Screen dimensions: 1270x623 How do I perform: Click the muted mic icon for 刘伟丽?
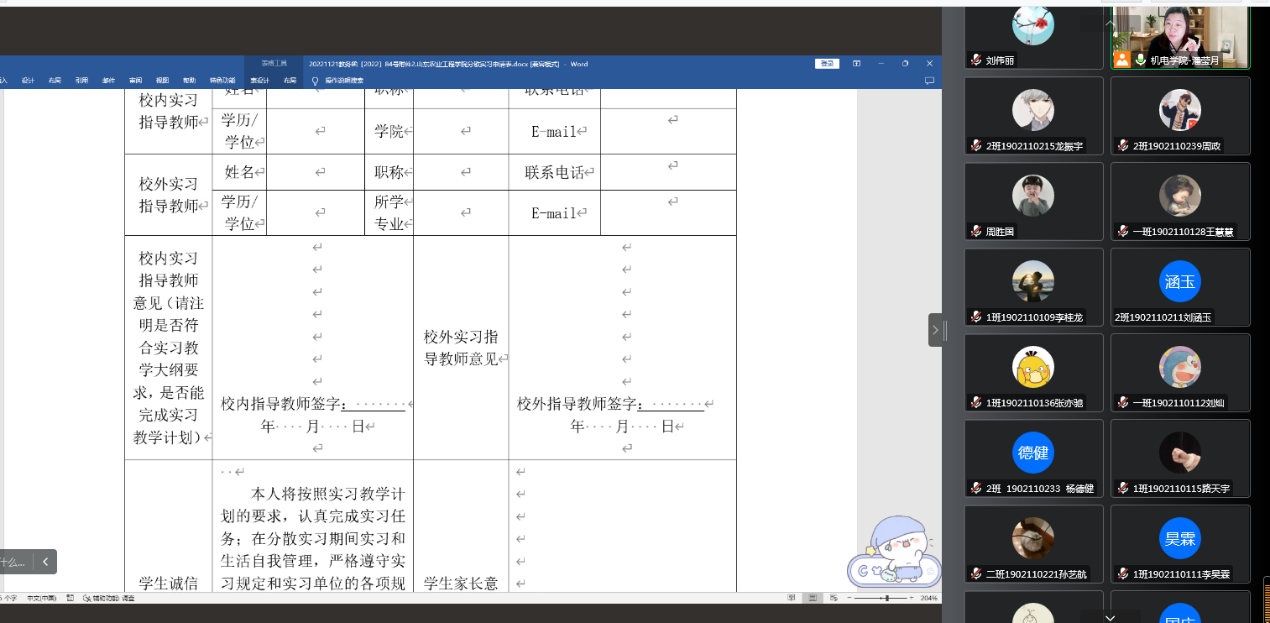click(976, 60)
